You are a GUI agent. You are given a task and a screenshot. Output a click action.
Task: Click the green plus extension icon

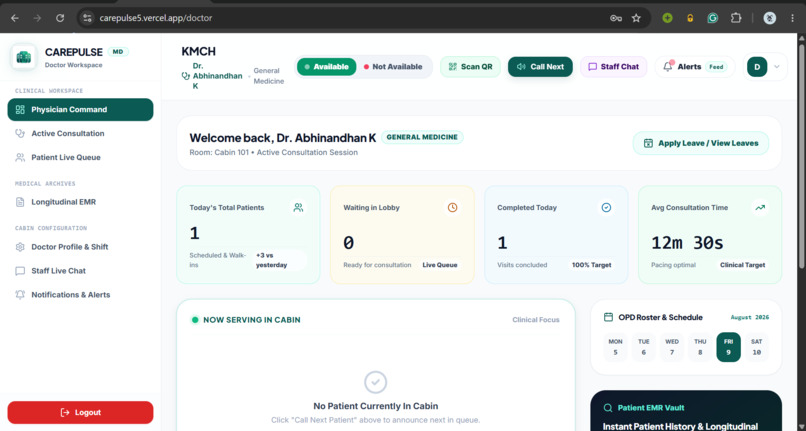[667, 18]
